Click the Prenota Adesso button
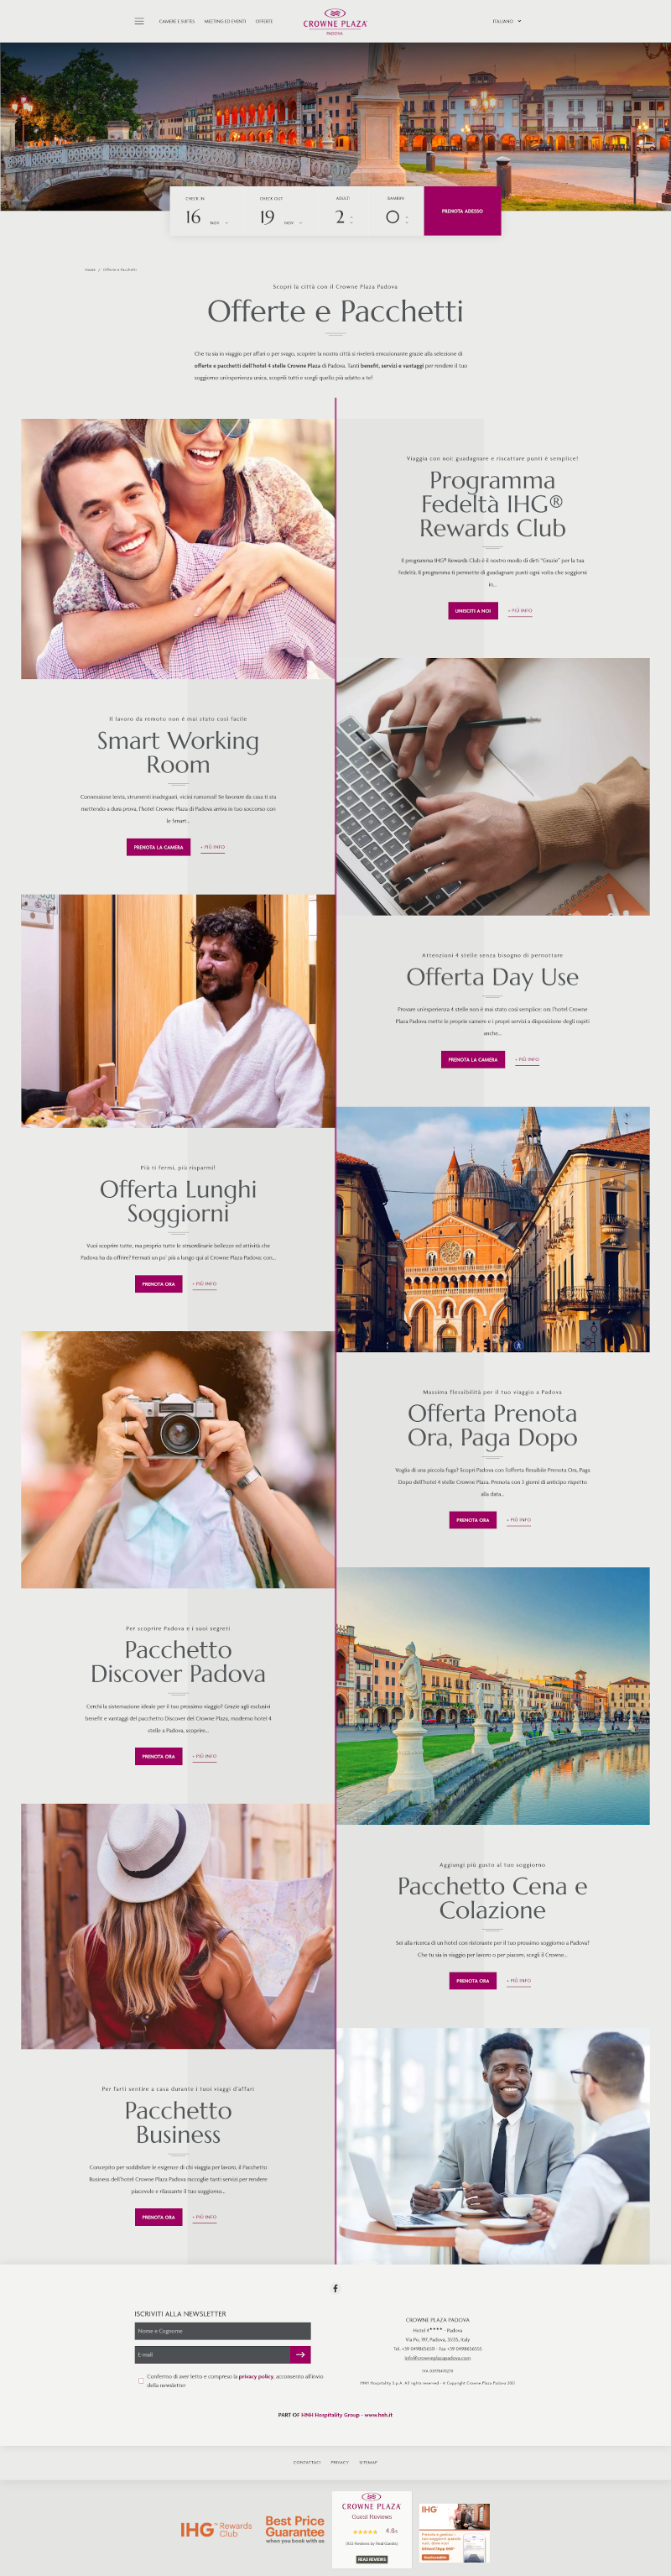671x2576 pixels. click(462, 211)
